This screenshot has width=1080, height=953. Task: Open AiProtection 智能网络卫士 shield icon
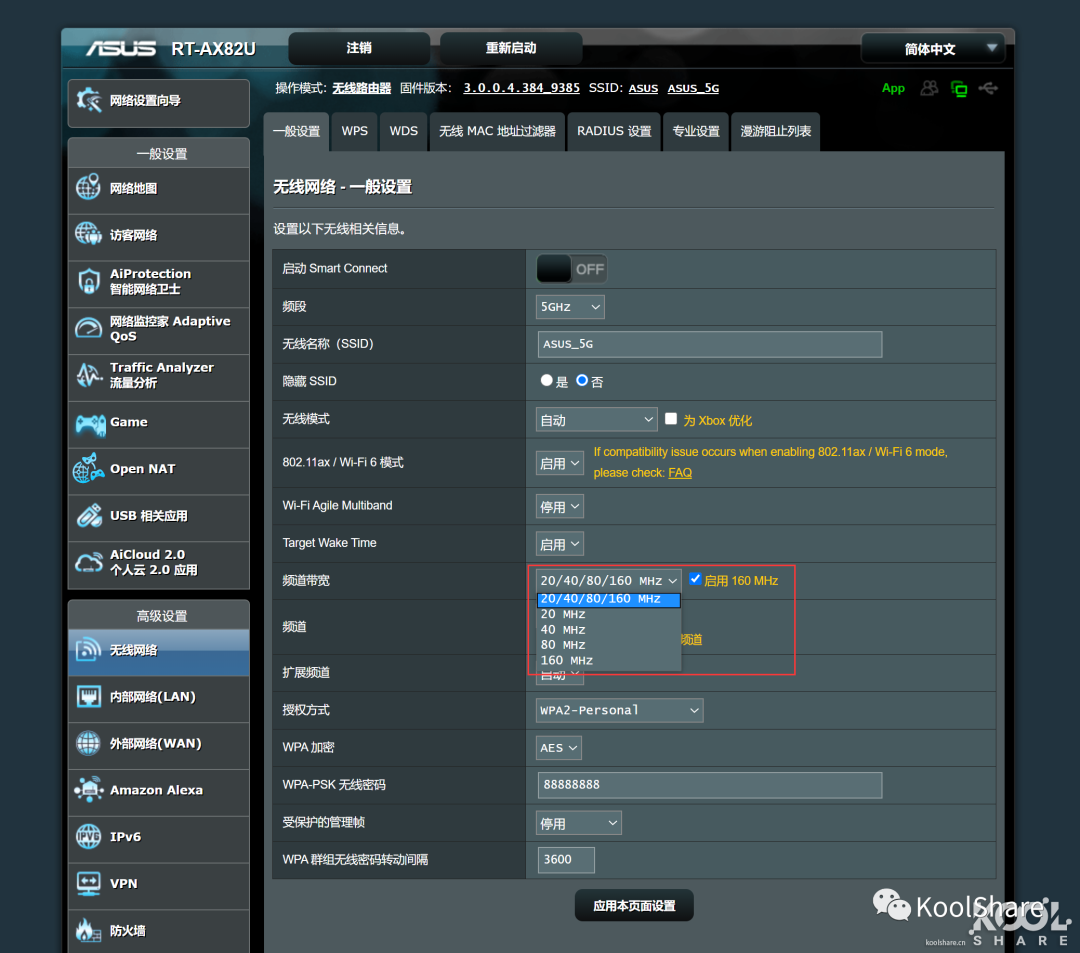(x=88, y=281)
